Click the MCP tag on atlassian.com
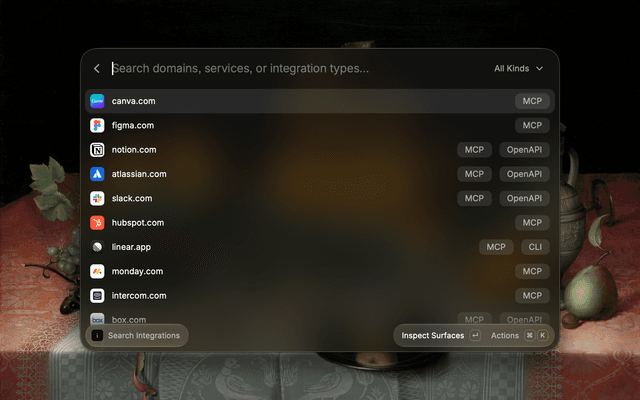The width and height of the screenshot is (640, 400). click(474, 174)
